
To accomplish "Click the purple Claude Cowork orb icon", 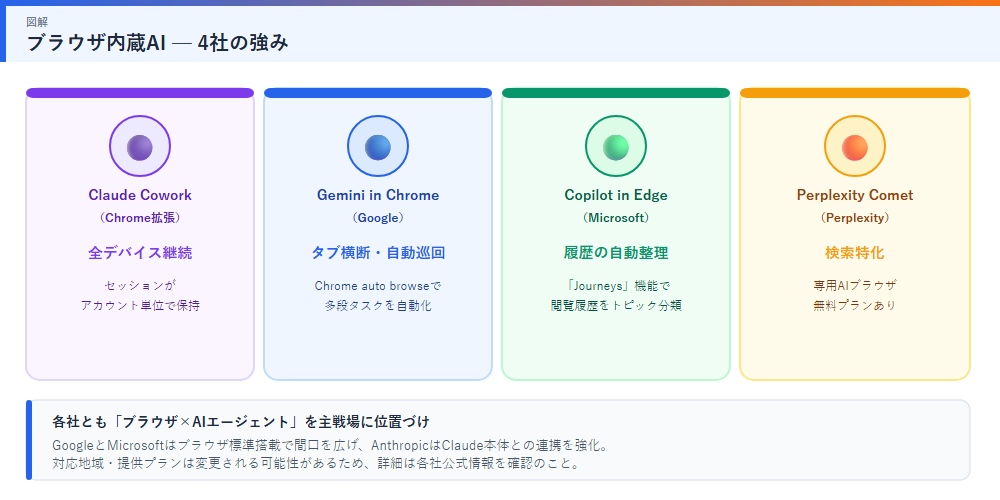I will (x=140, y=147).
